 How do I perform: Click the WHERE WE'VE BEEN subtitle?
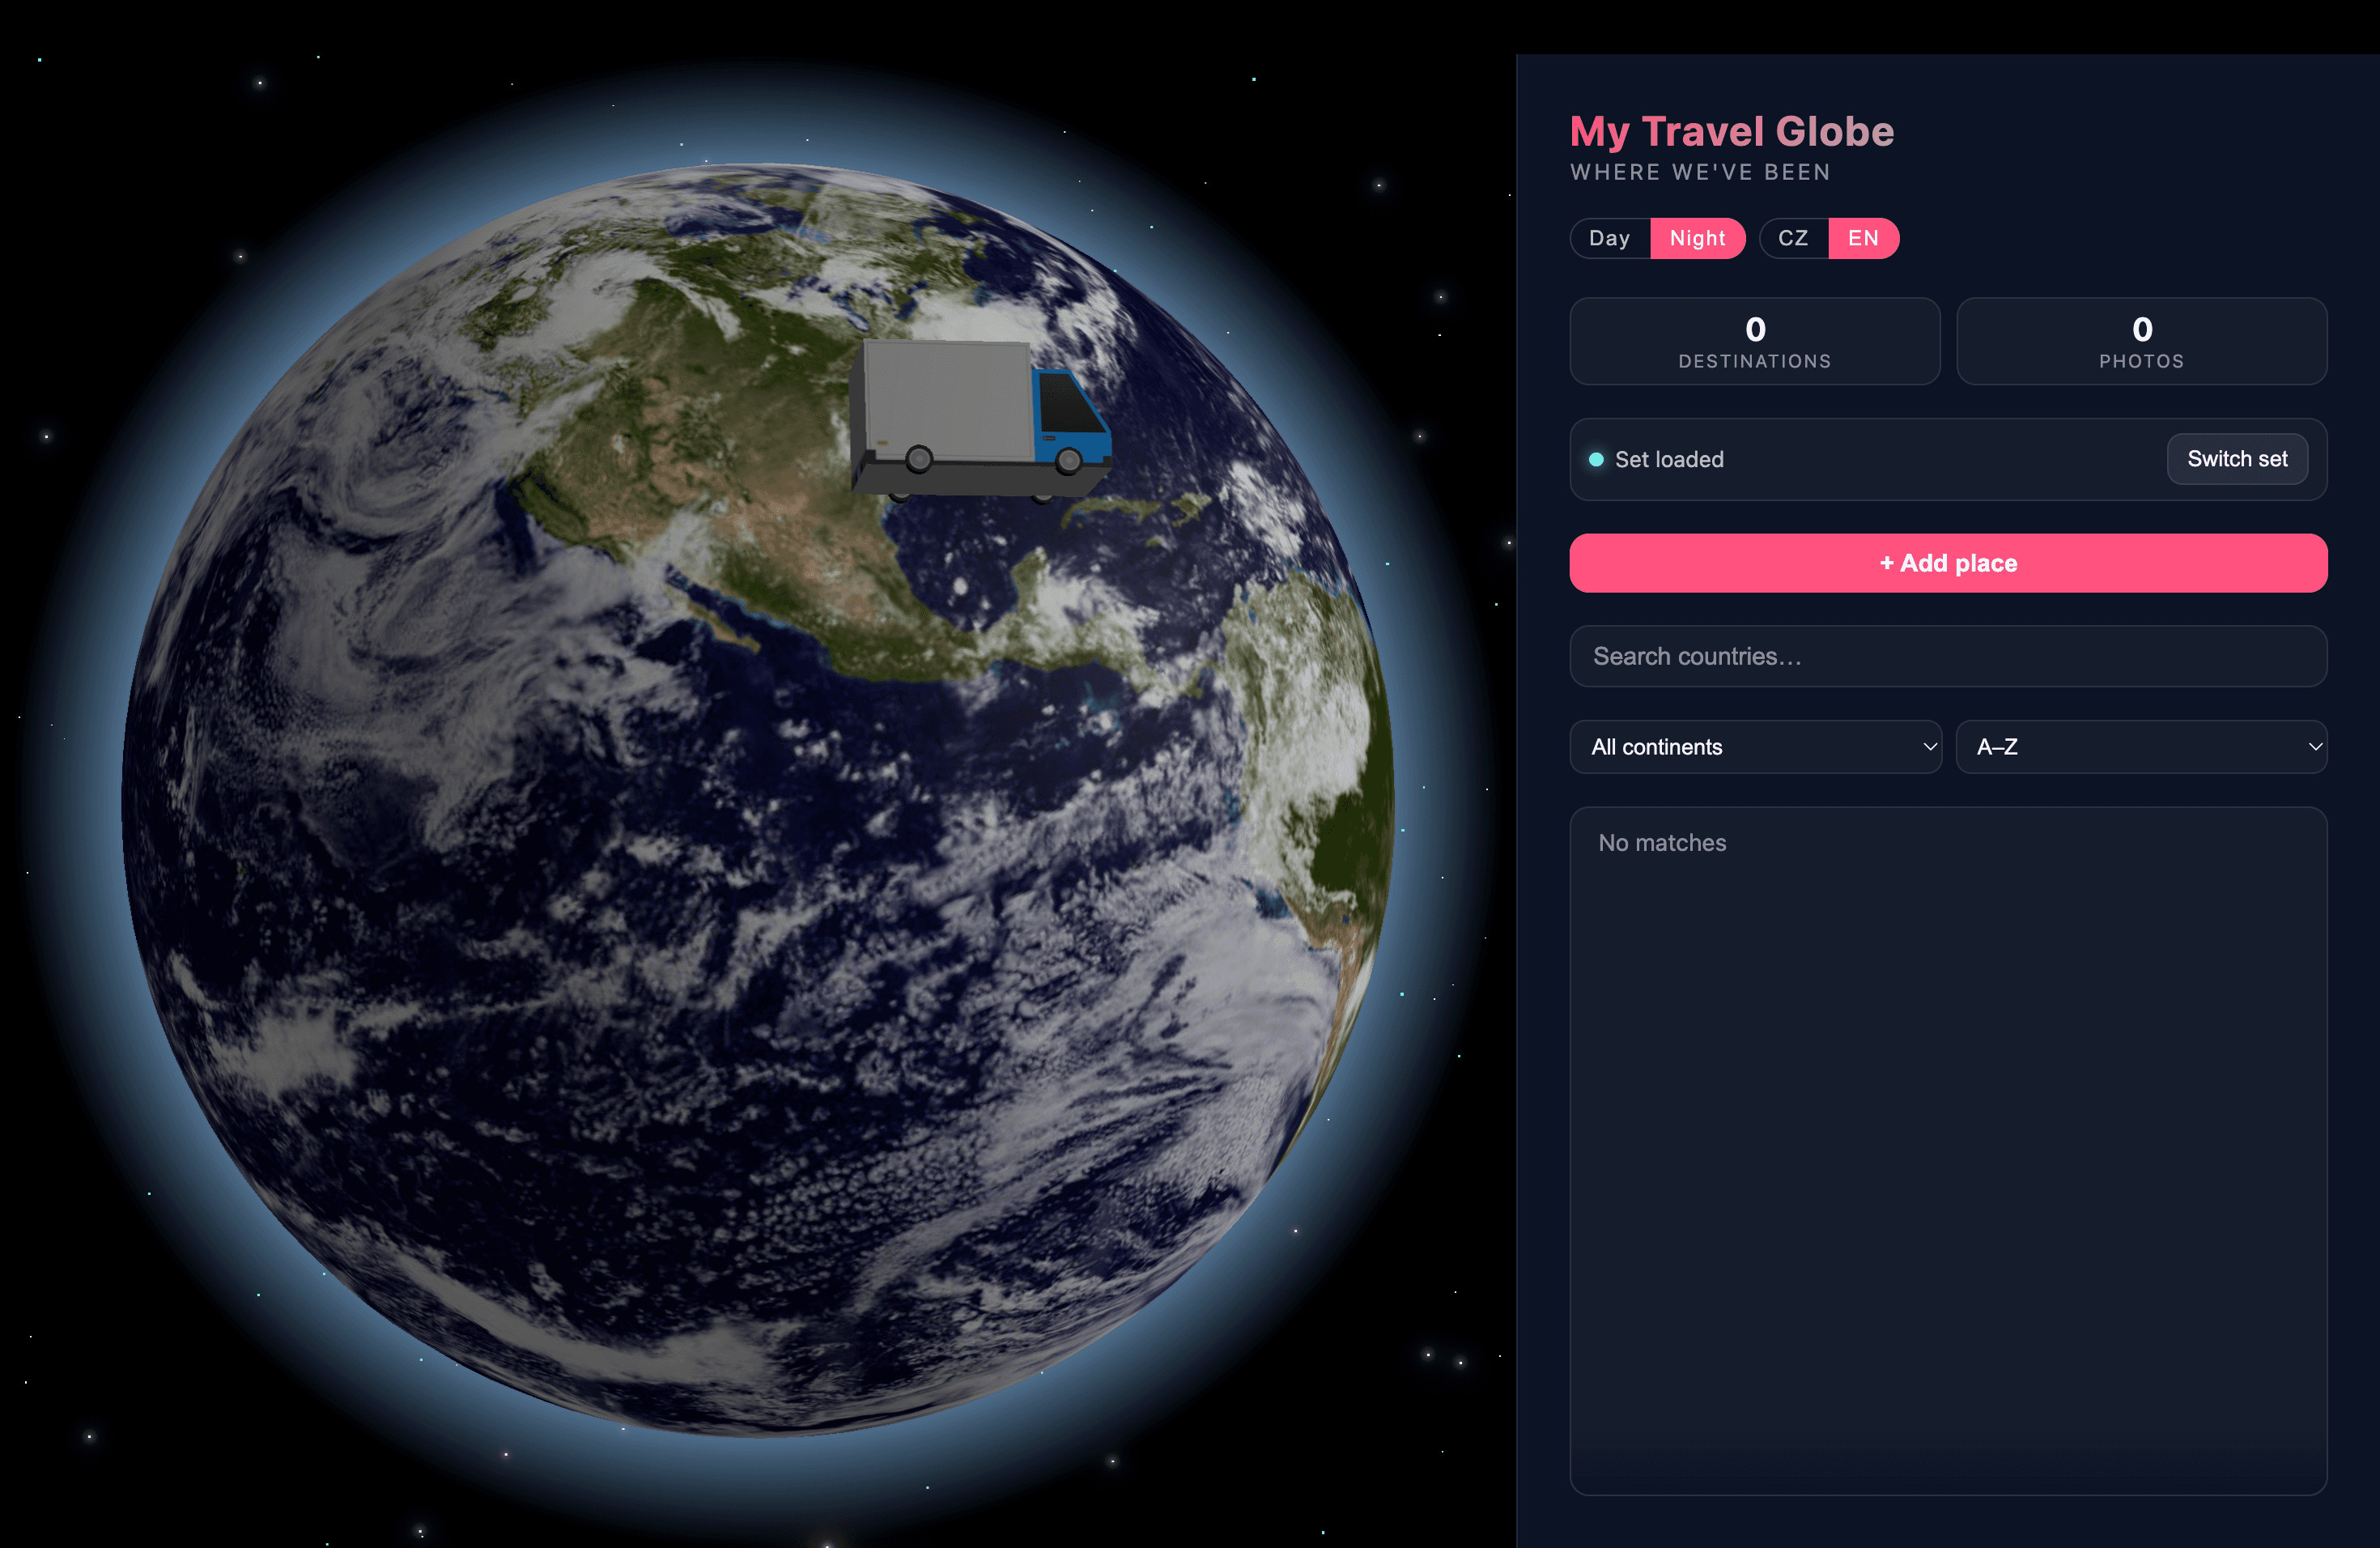[1700, 172]
